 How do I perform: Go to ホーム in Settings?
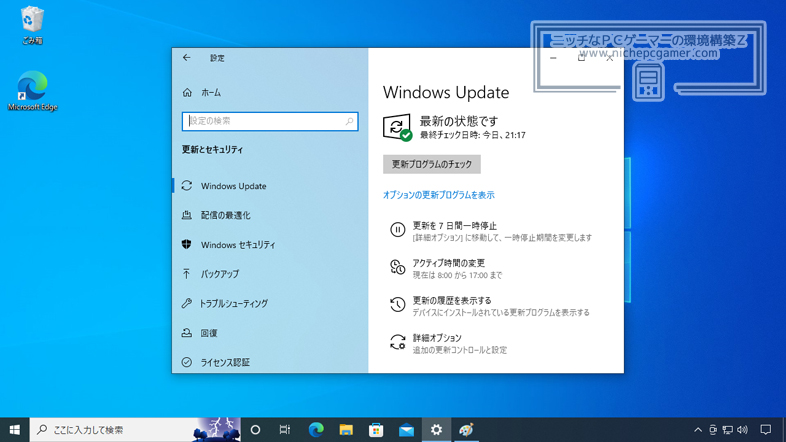211,93
